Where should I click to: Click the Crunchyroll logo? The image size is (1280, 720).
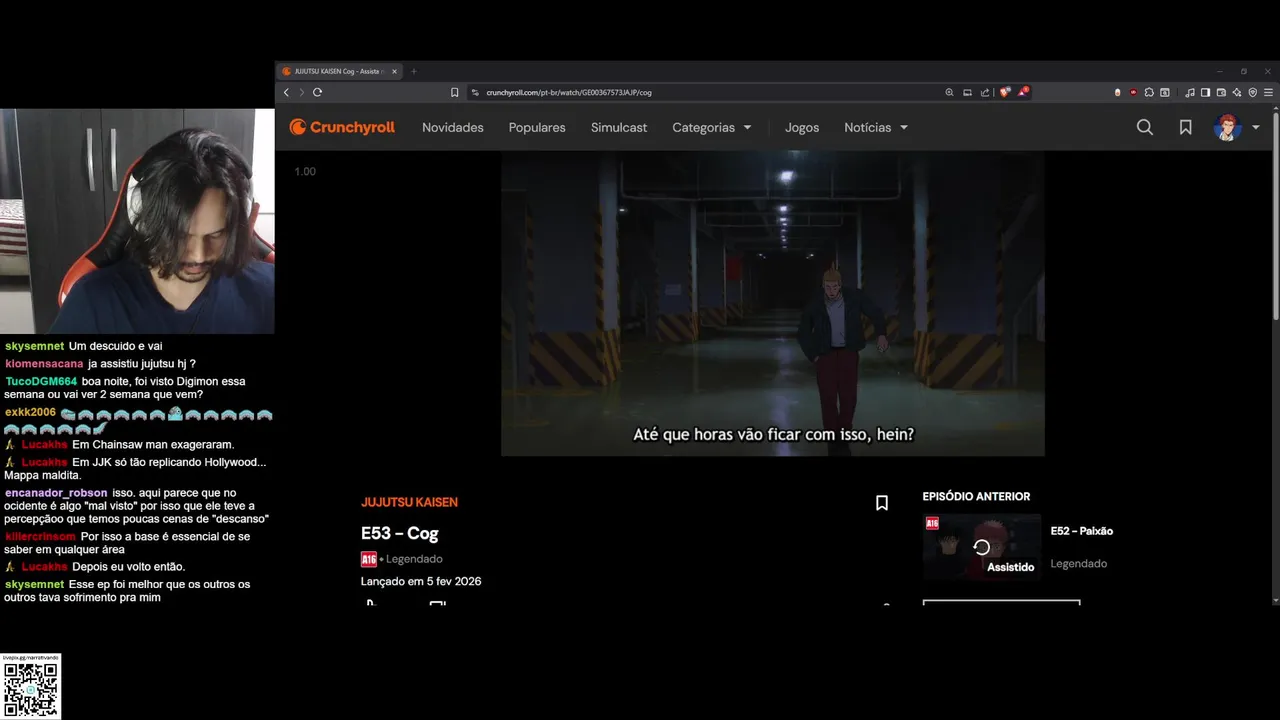point(342,127)
